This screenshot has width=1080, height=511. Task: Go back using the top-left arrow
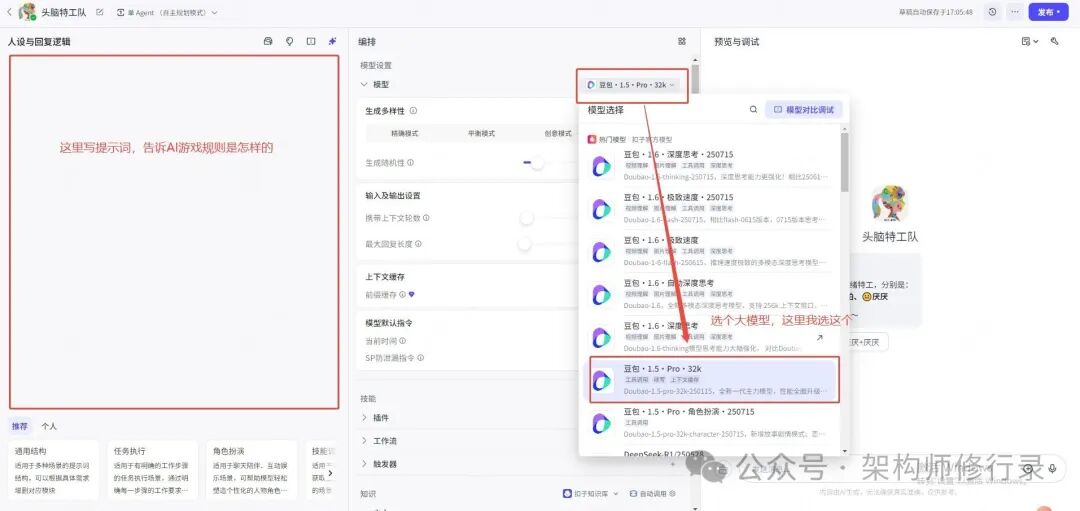point(9,12)
